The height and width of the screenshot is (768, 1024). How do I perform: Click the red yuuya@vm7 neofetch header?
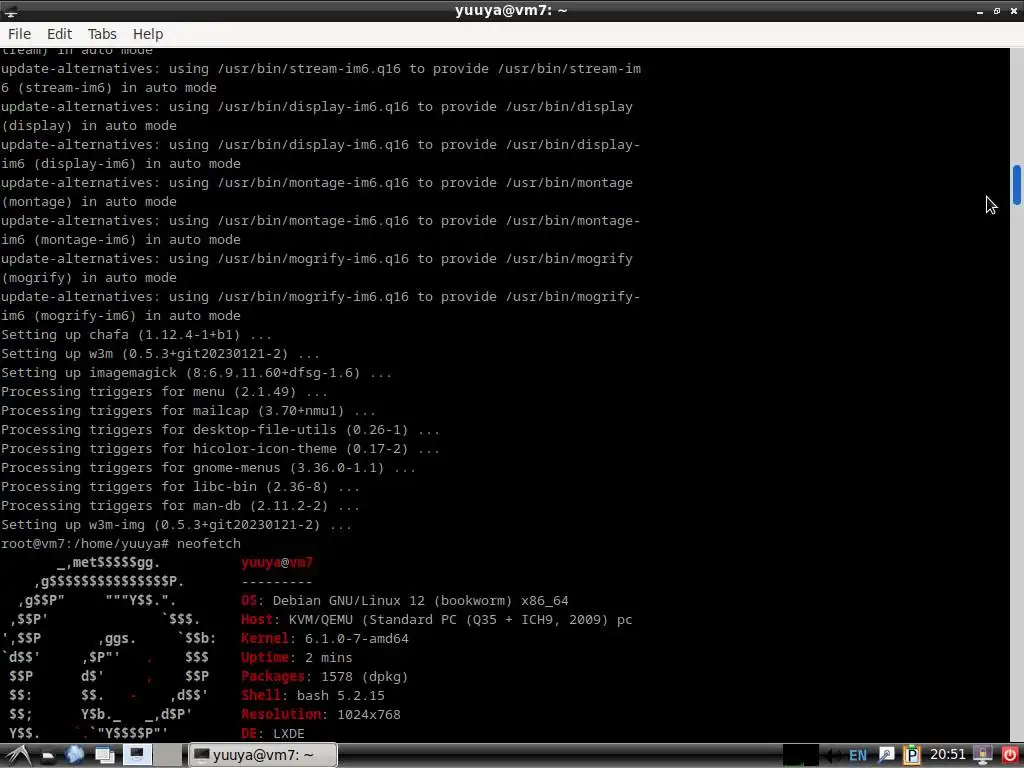pos(277,562)
